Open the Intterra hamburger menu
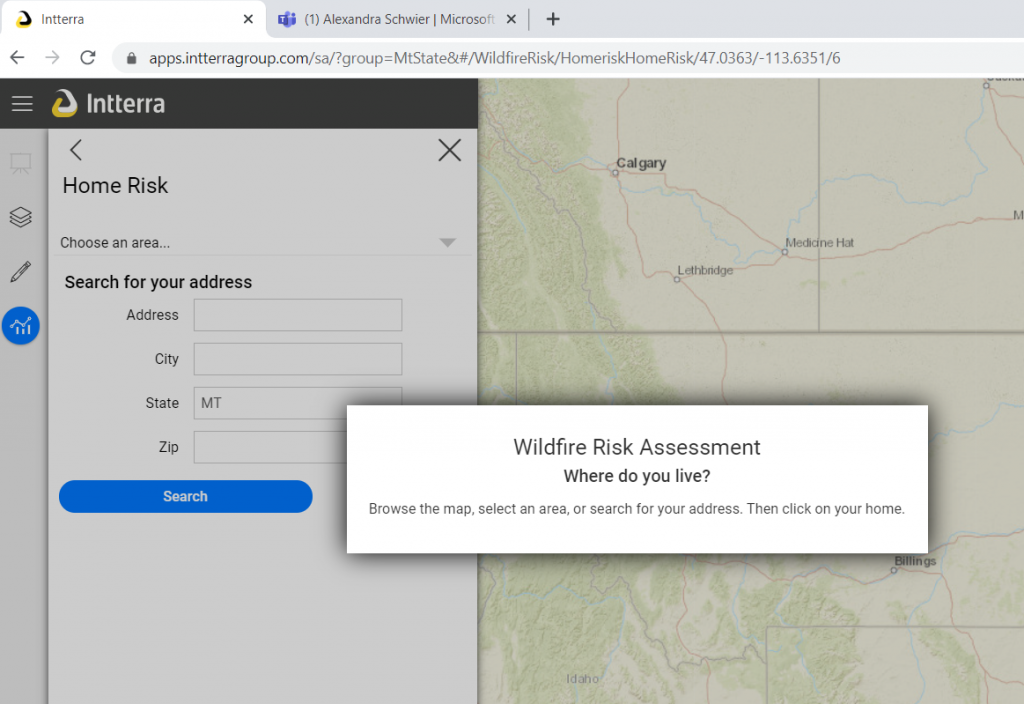Screen dimensions: 1024x704 (22, 103)
